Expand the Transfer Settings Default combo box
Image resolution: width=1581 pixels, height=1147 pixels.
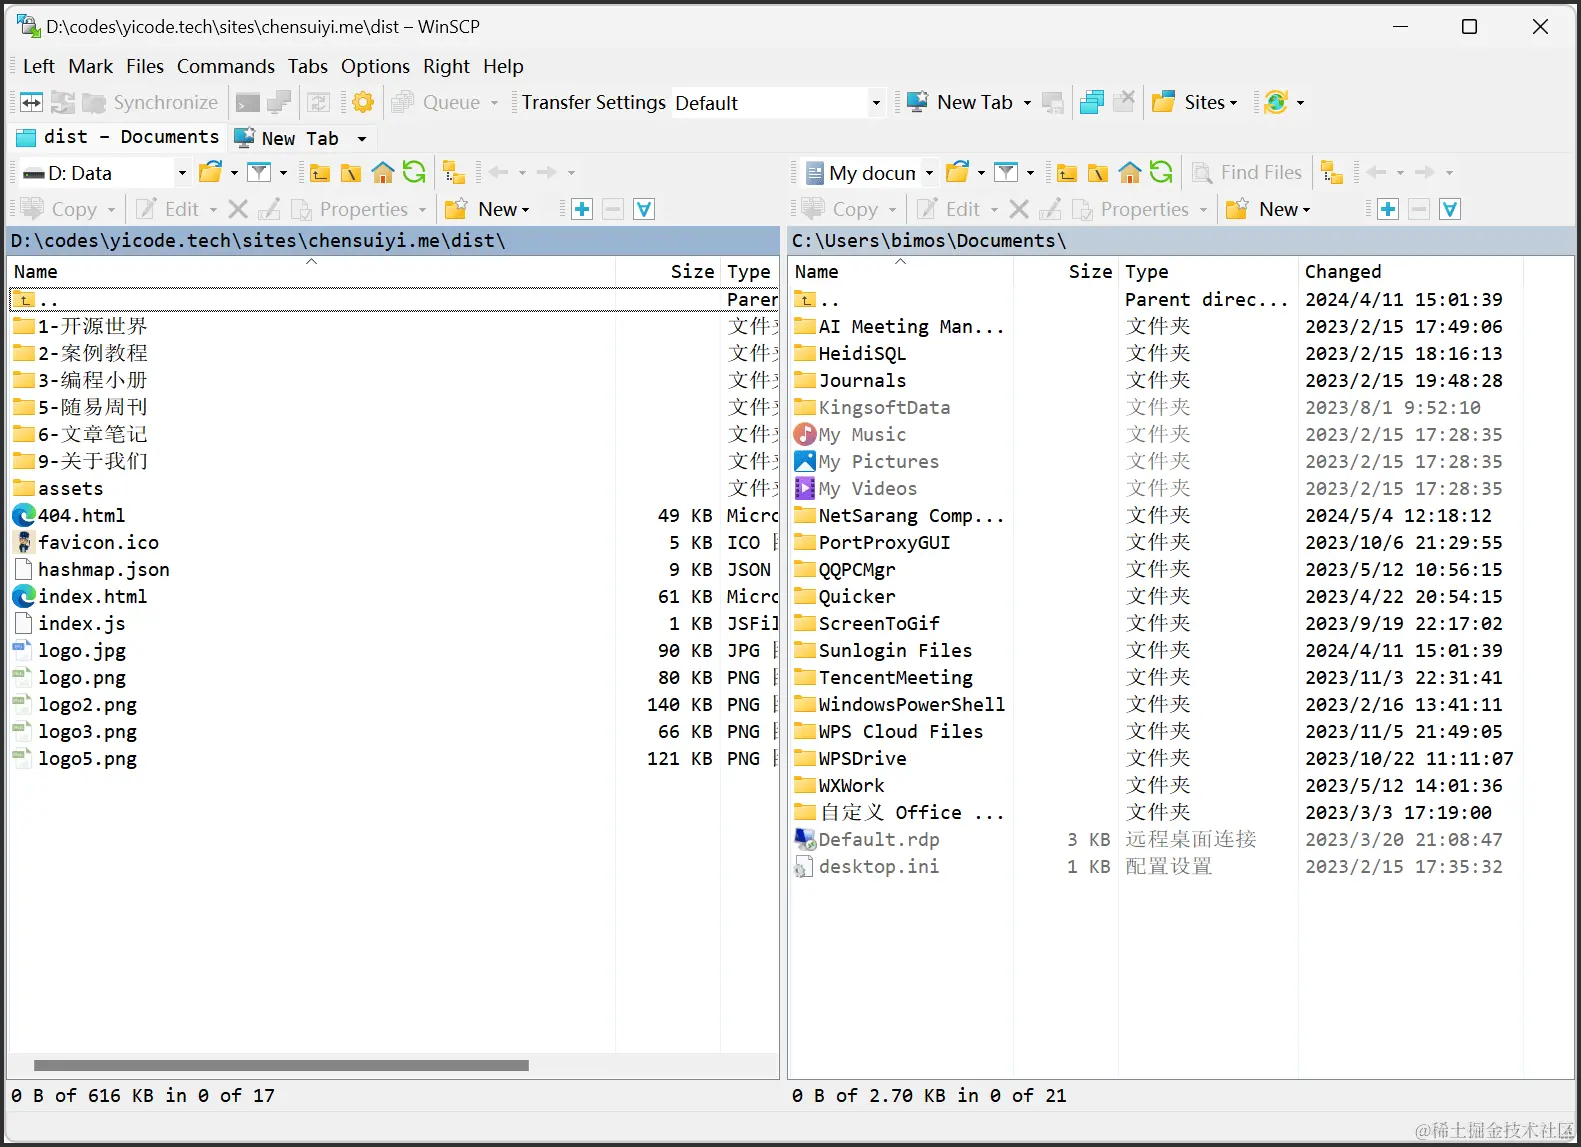tap(876, 102)
